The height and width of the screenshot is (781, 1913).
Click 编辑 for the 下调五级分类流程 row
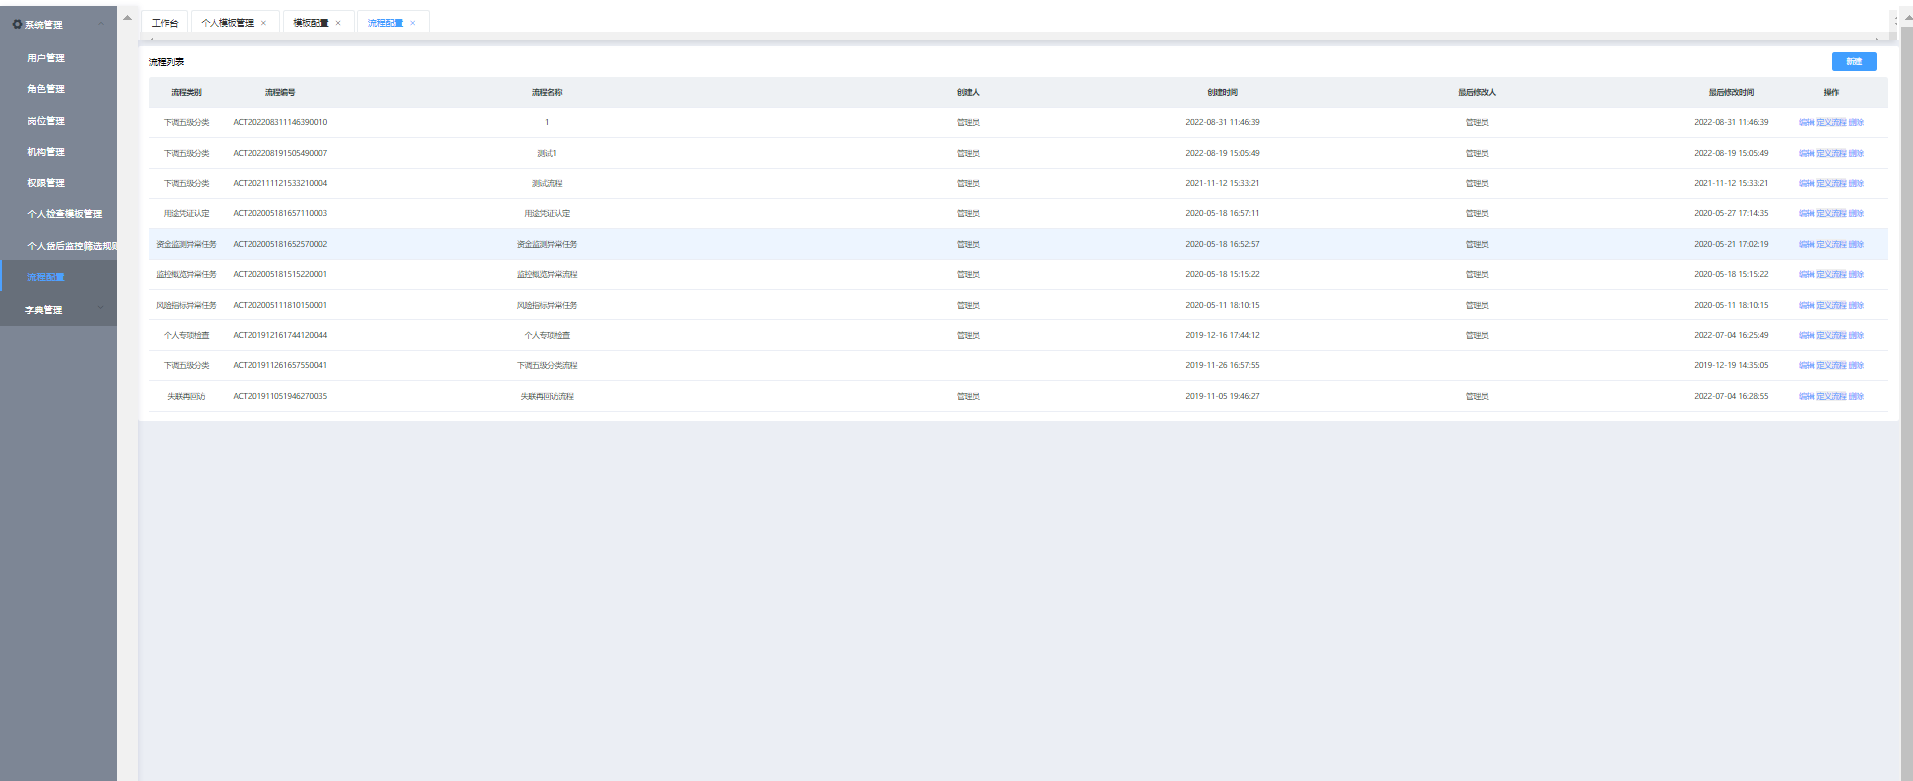point(1806,365)
